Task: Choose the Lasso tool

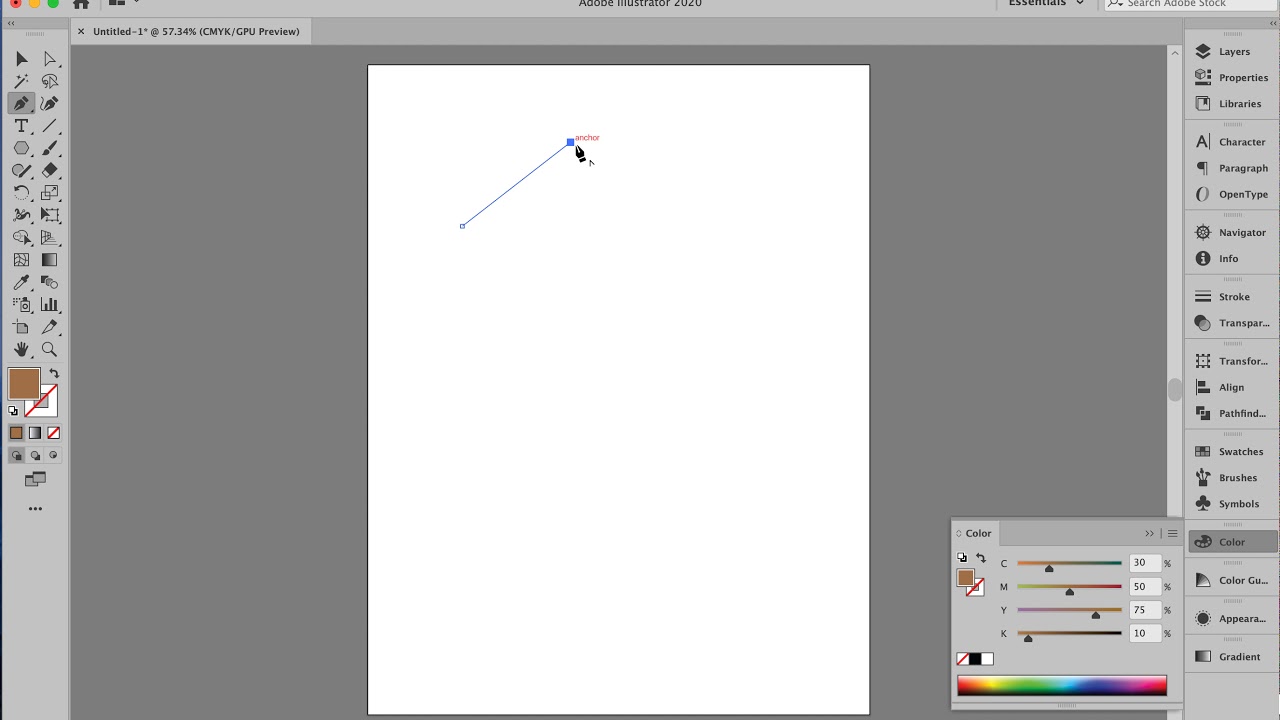Action: 49,81
